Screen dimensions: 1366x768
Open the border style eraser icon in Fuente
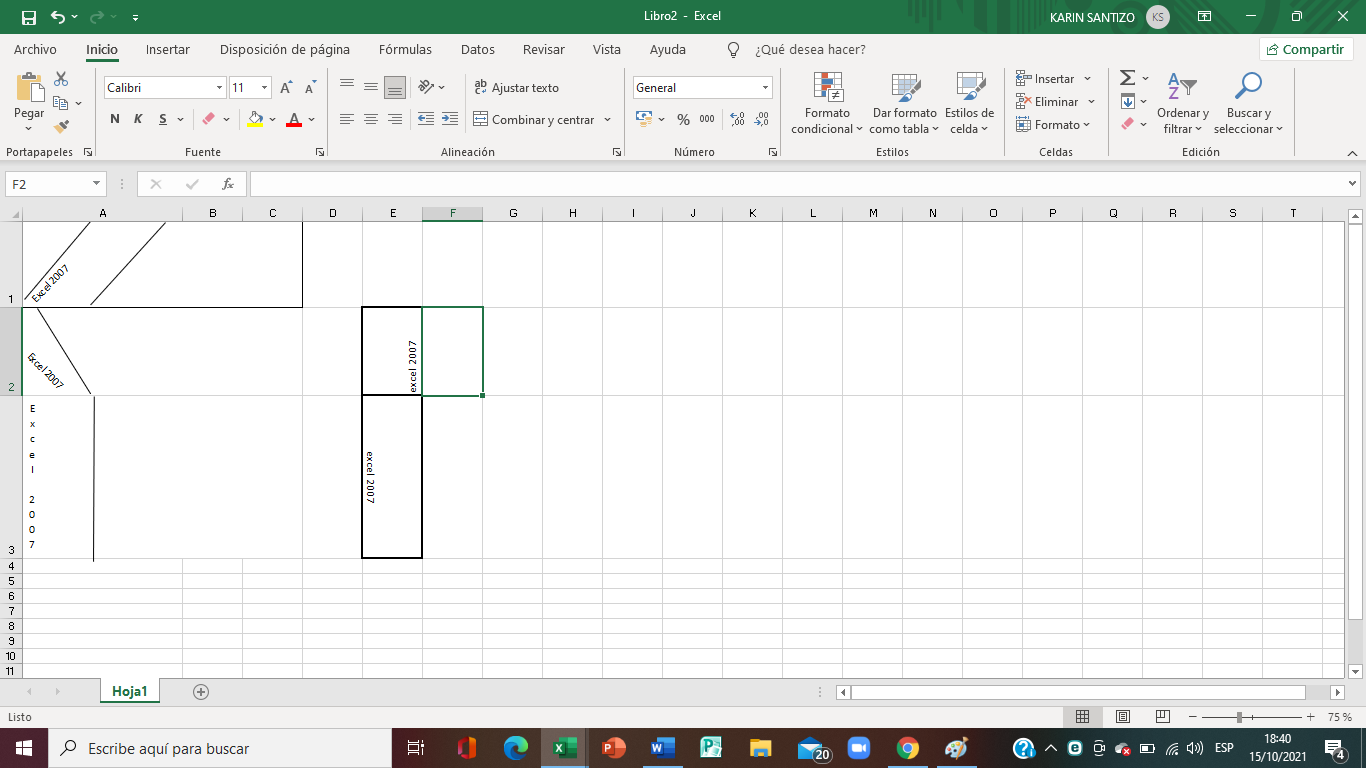click(x=209, y=119)
